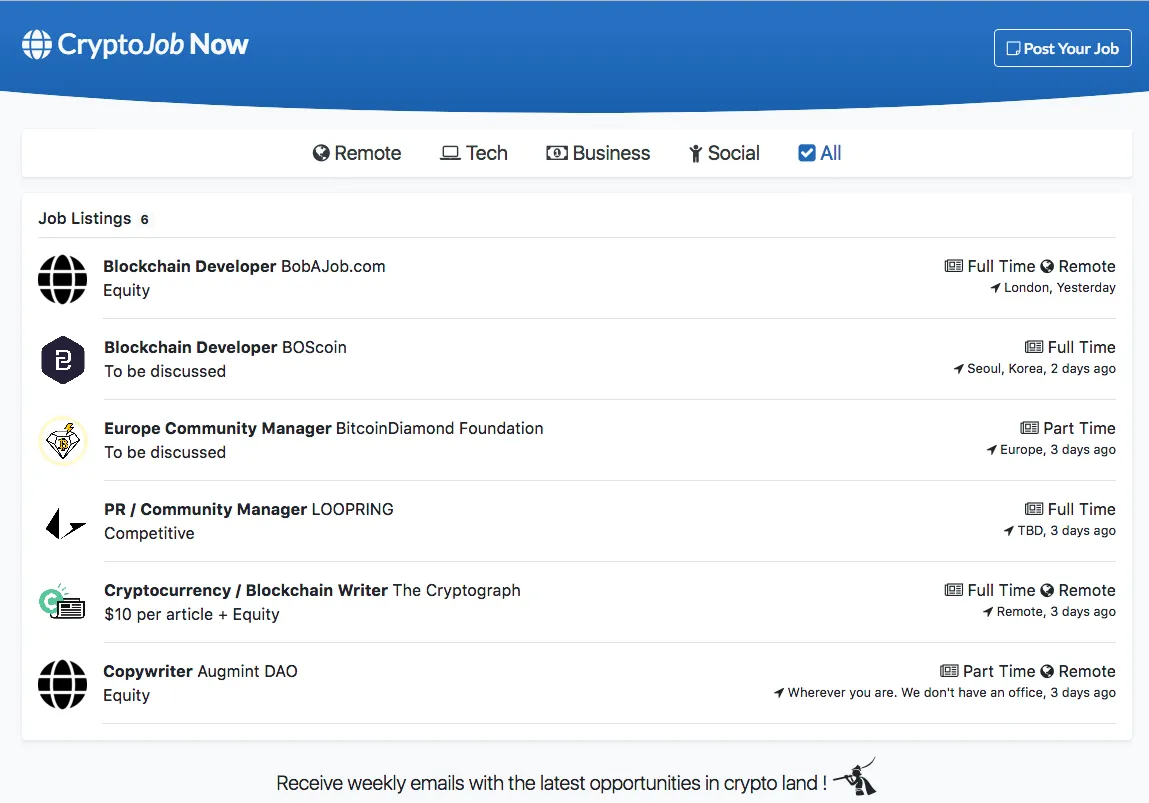Click the LOOPRING arrow logo
Screen dimensions: 1149x803
pos(65,523)
